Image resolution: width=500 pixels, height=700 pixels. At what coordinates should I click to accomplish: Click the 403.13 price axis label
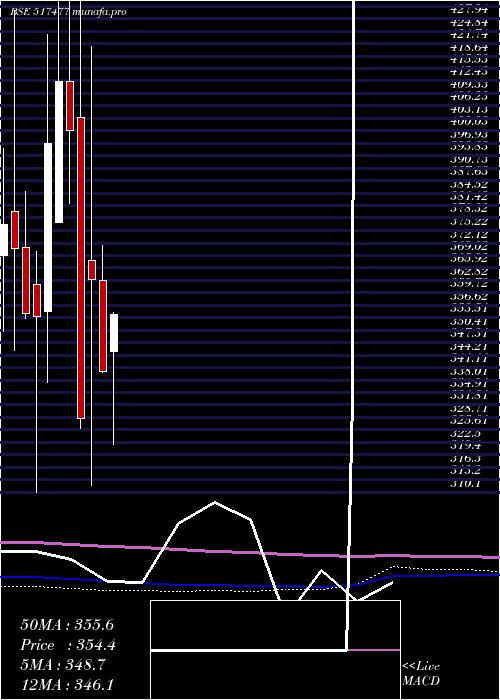(x=468, y=109)
